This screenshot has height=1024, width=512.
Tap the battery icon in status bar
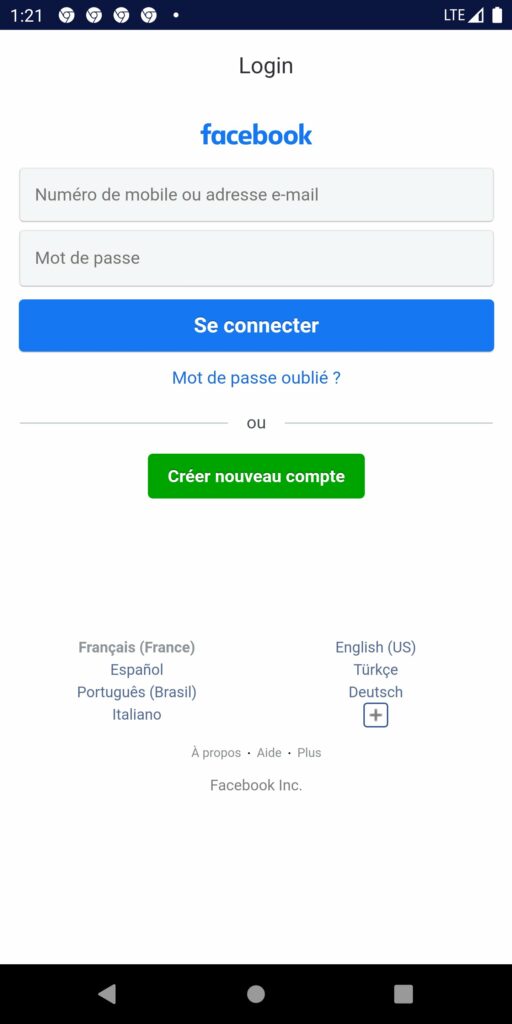point(498,15)
